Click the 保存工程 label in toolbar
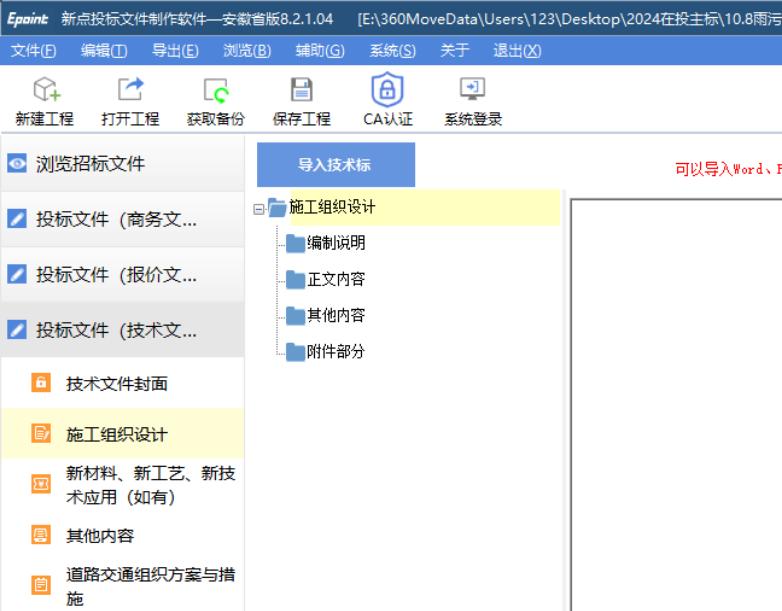 click(x=301, y=119)
